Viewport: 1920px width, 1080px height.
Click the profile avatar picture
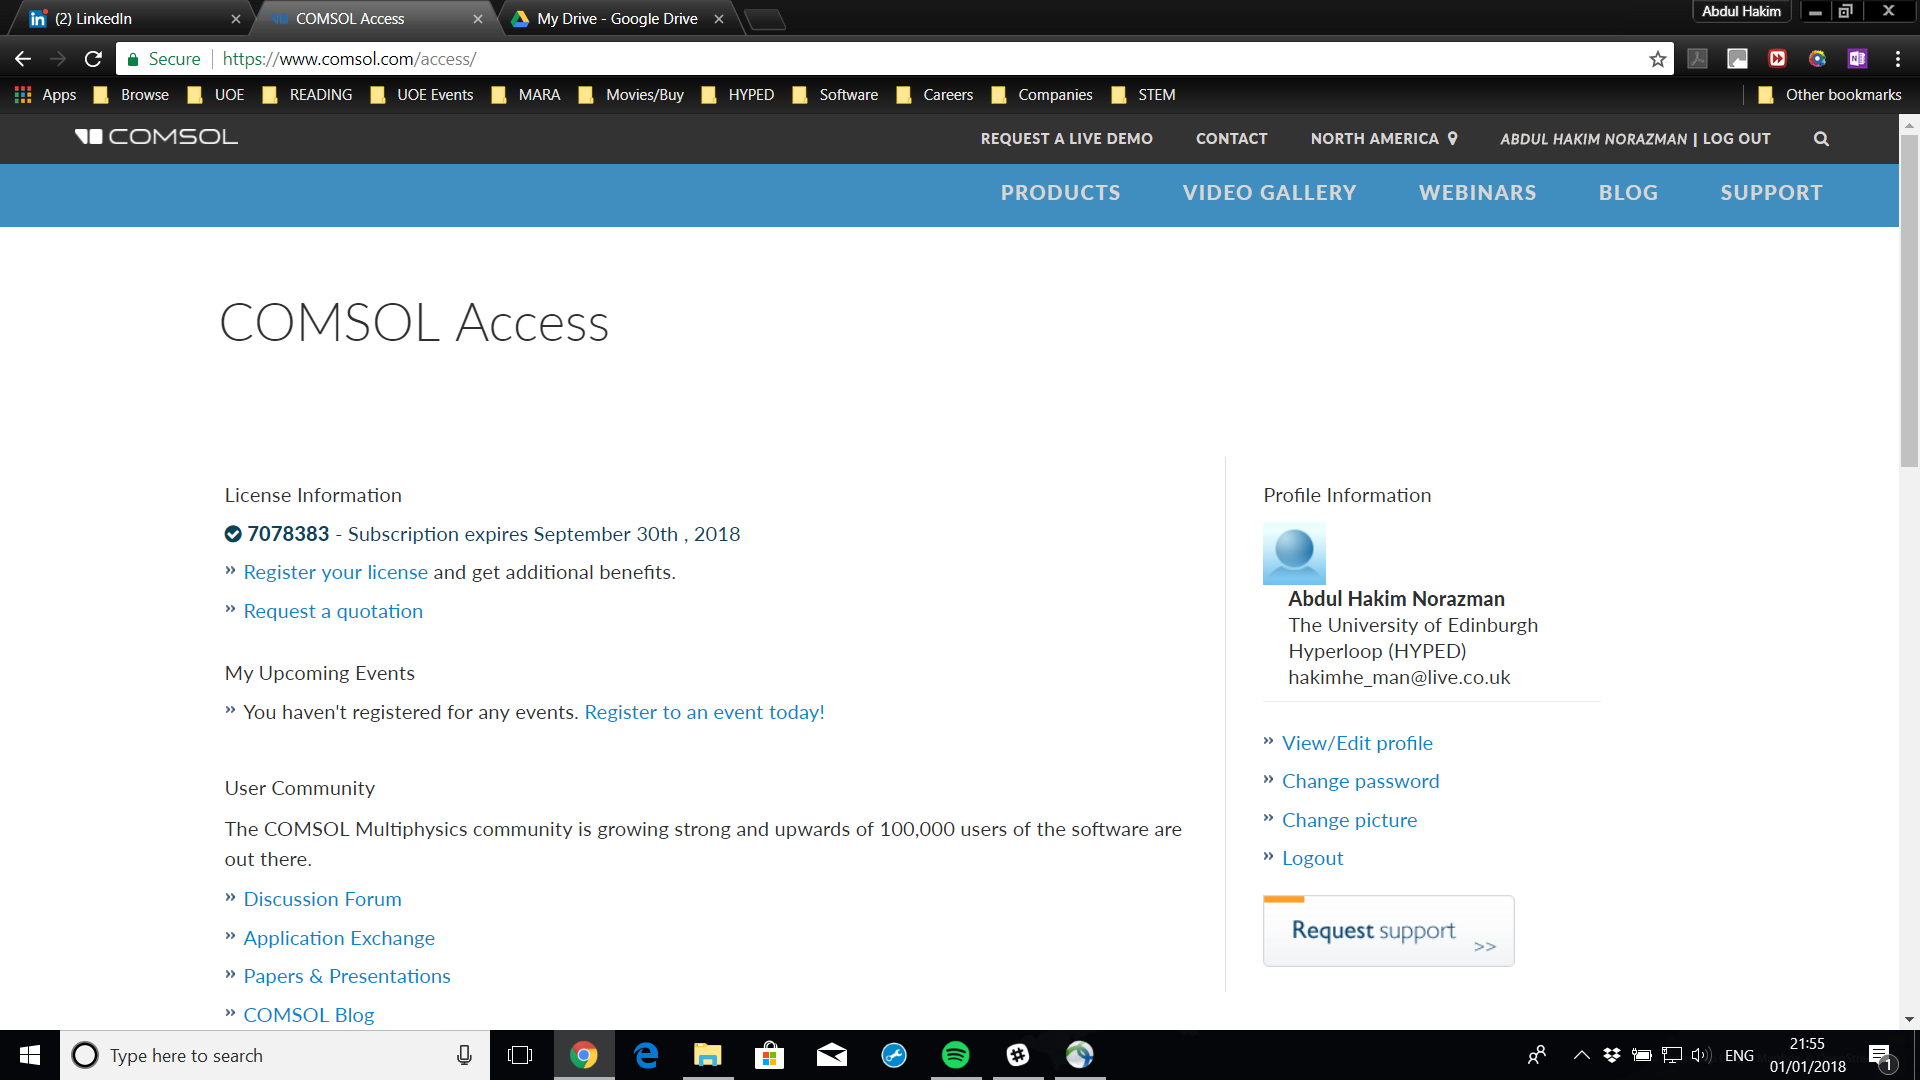click(1294, 553)
